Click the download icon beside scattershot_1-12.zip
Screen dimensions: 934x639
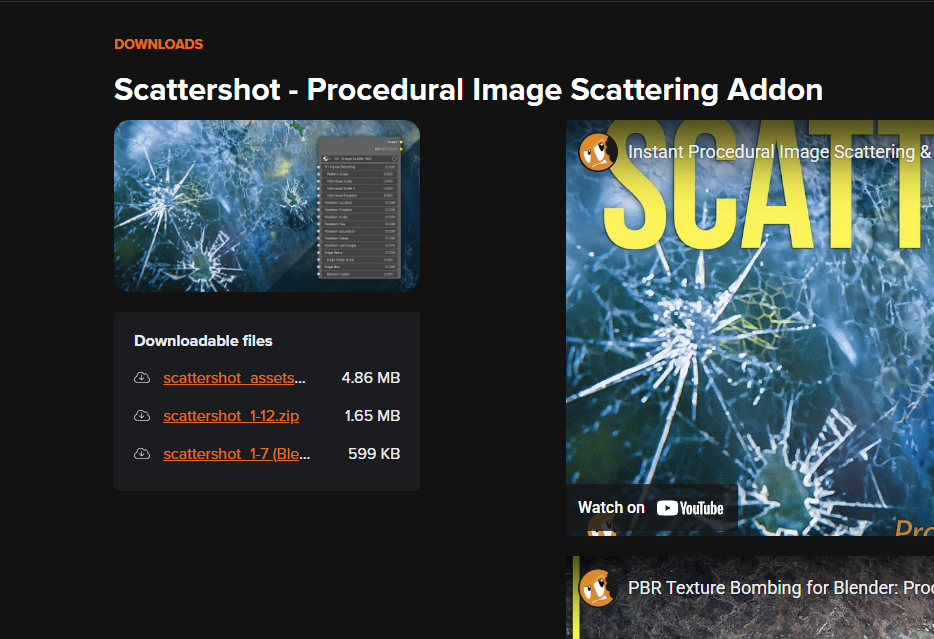click(142, 416)
